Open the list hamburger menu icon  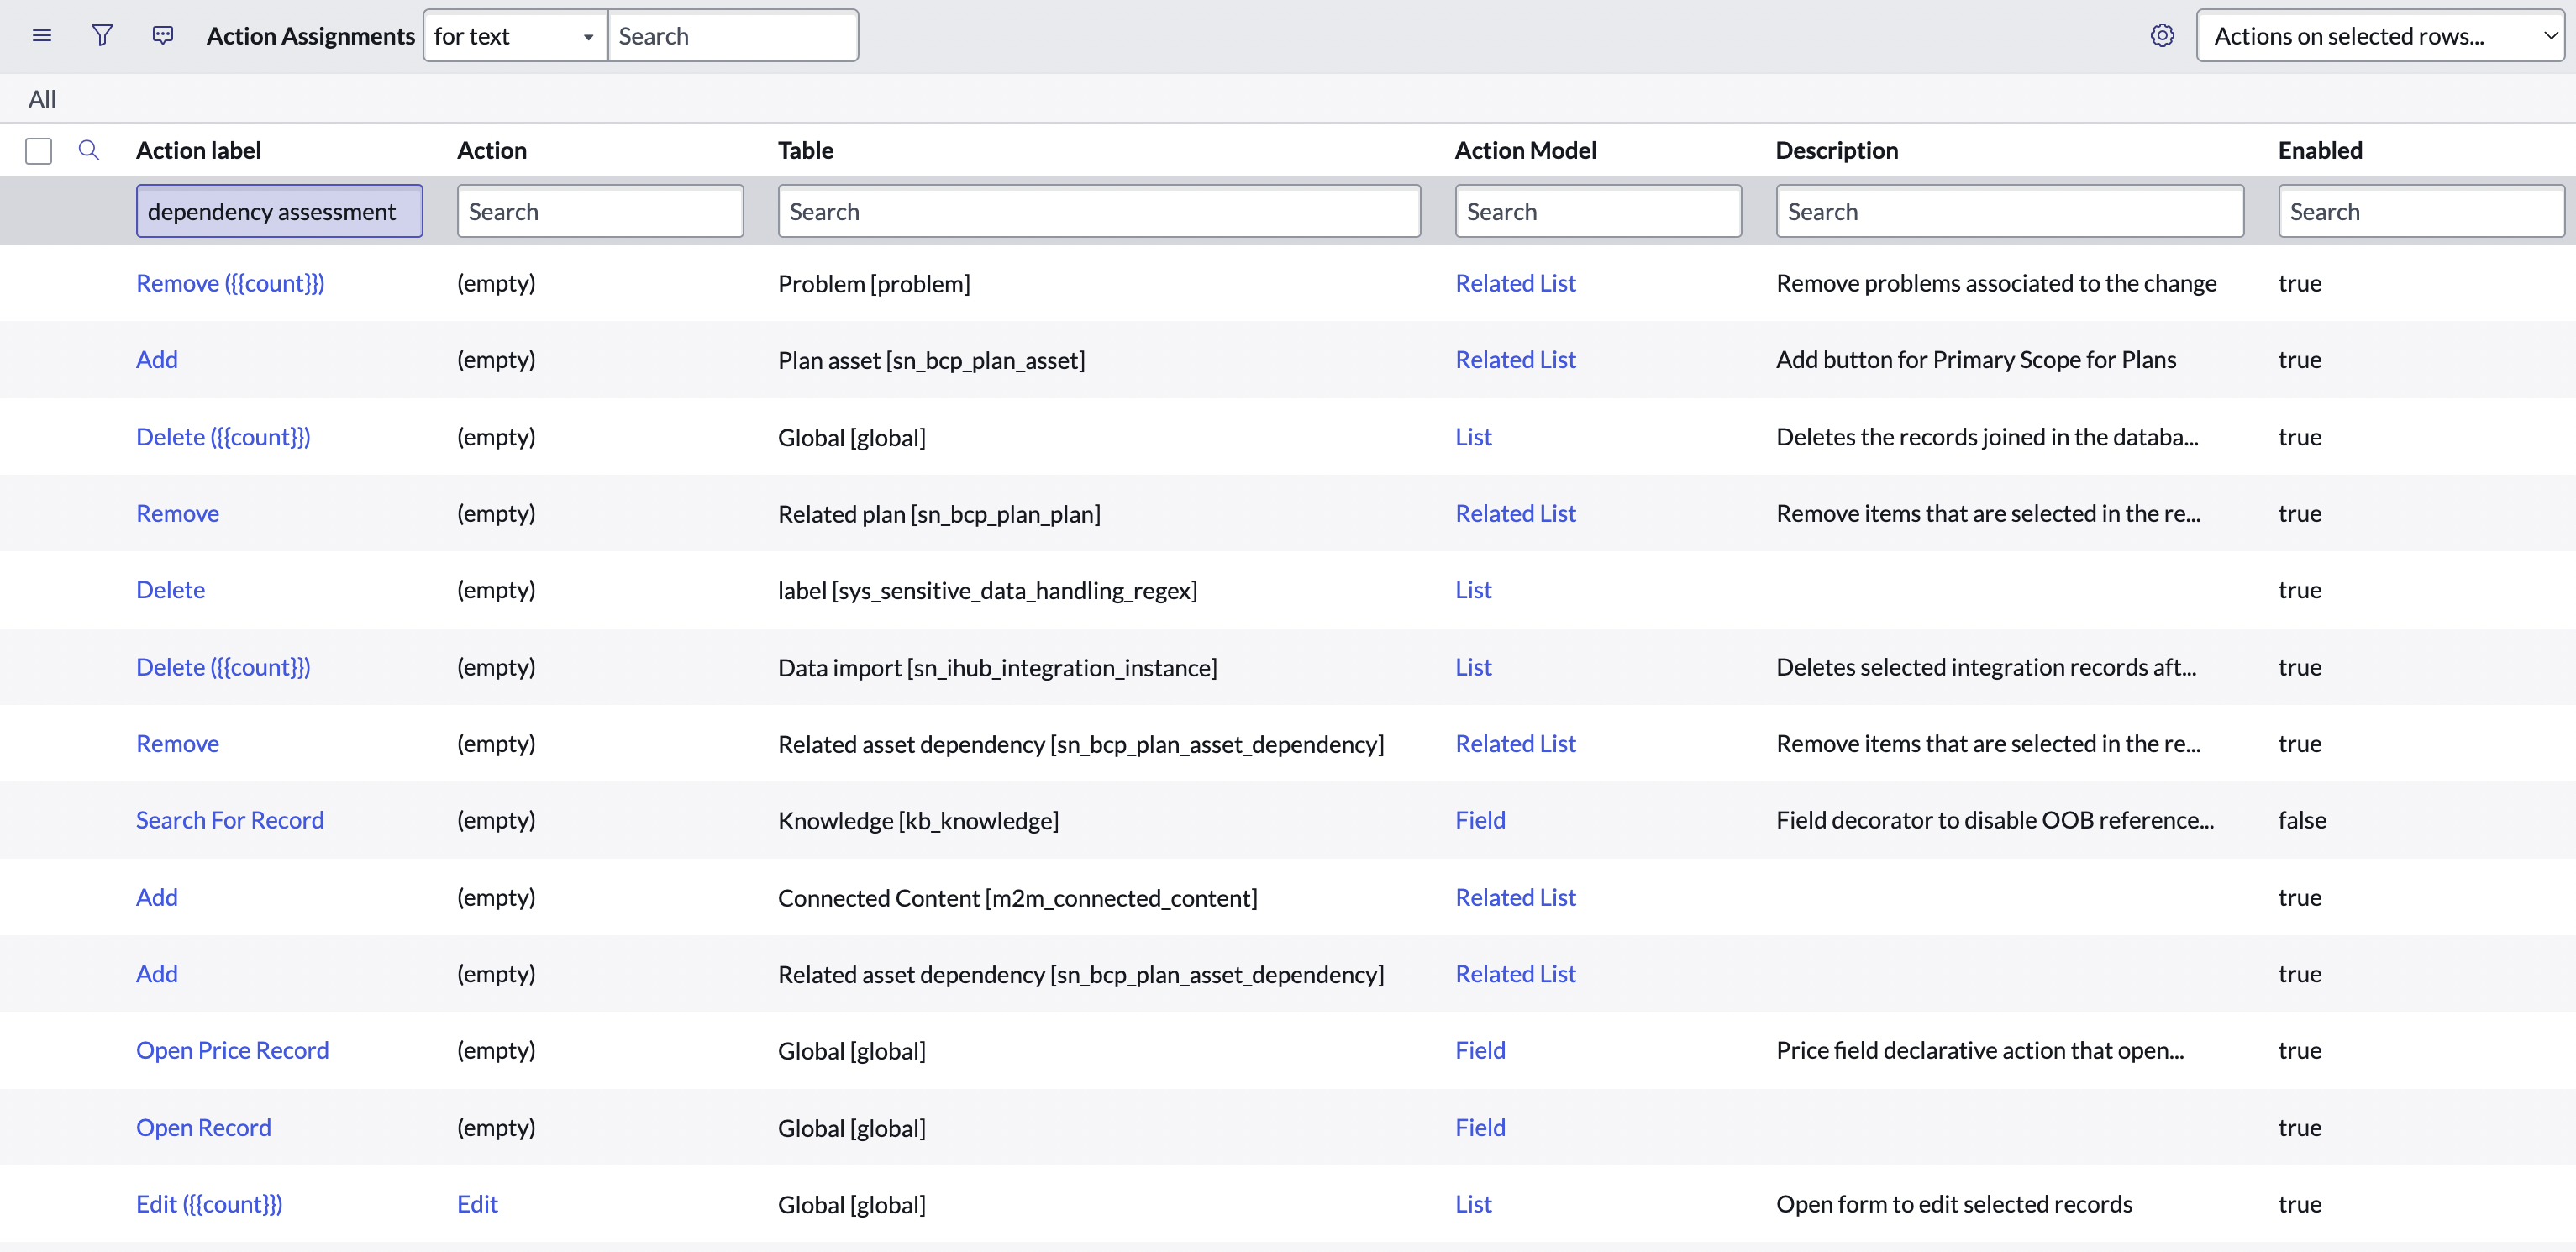(42, 36)
